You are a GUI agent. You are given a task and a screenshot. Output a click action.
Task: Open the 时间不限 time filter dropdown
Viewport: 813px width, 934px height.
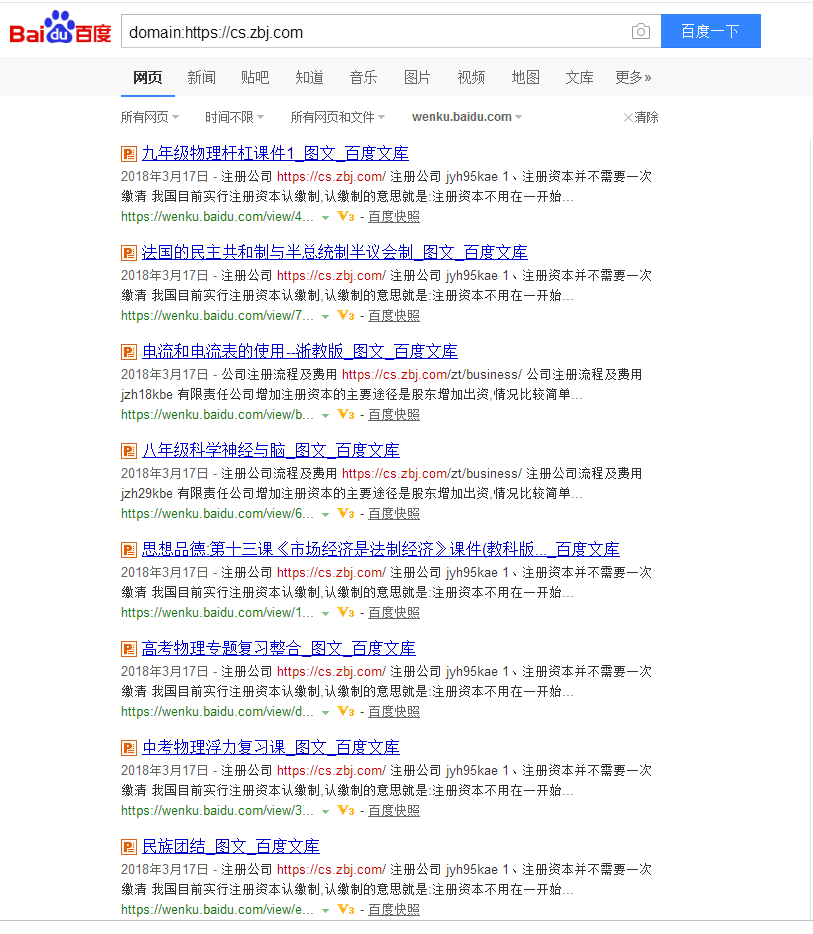235,117
